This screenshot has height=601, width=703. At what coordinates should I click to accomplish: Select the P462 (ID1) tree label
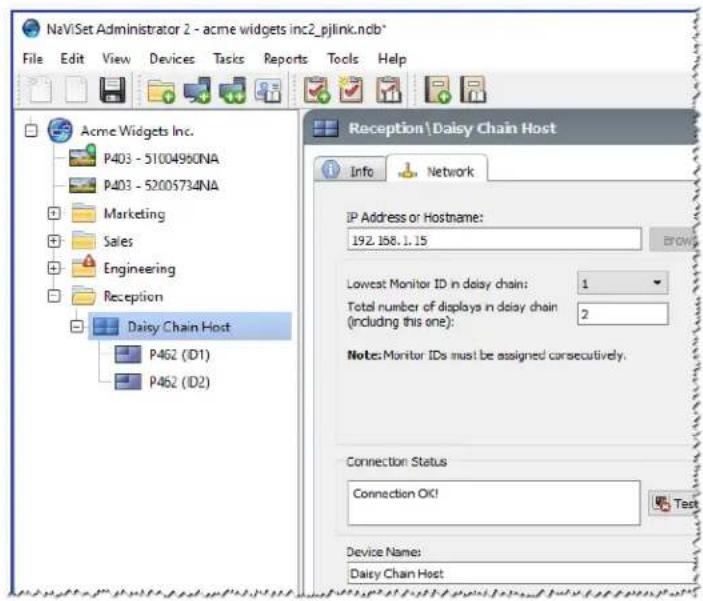point(179,354)
